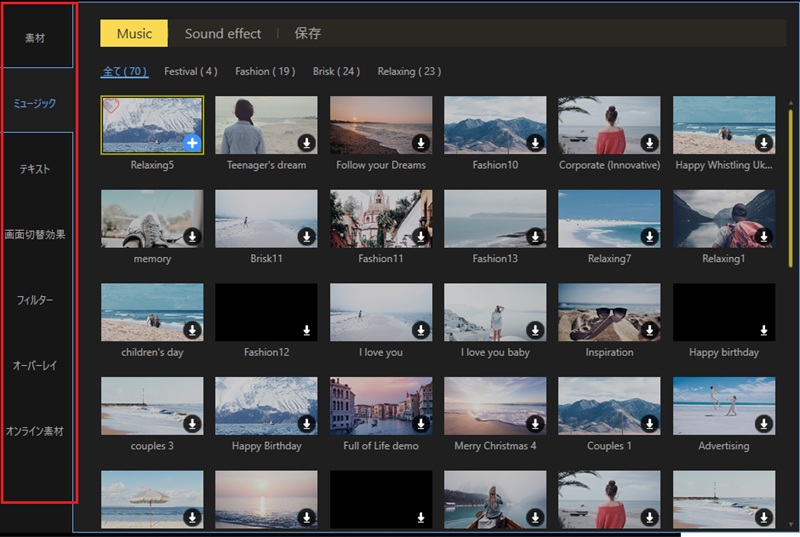Viewport: 800px width, 537px height.
Task: Filter music by Fashion (19)
Action: [265, 71]
